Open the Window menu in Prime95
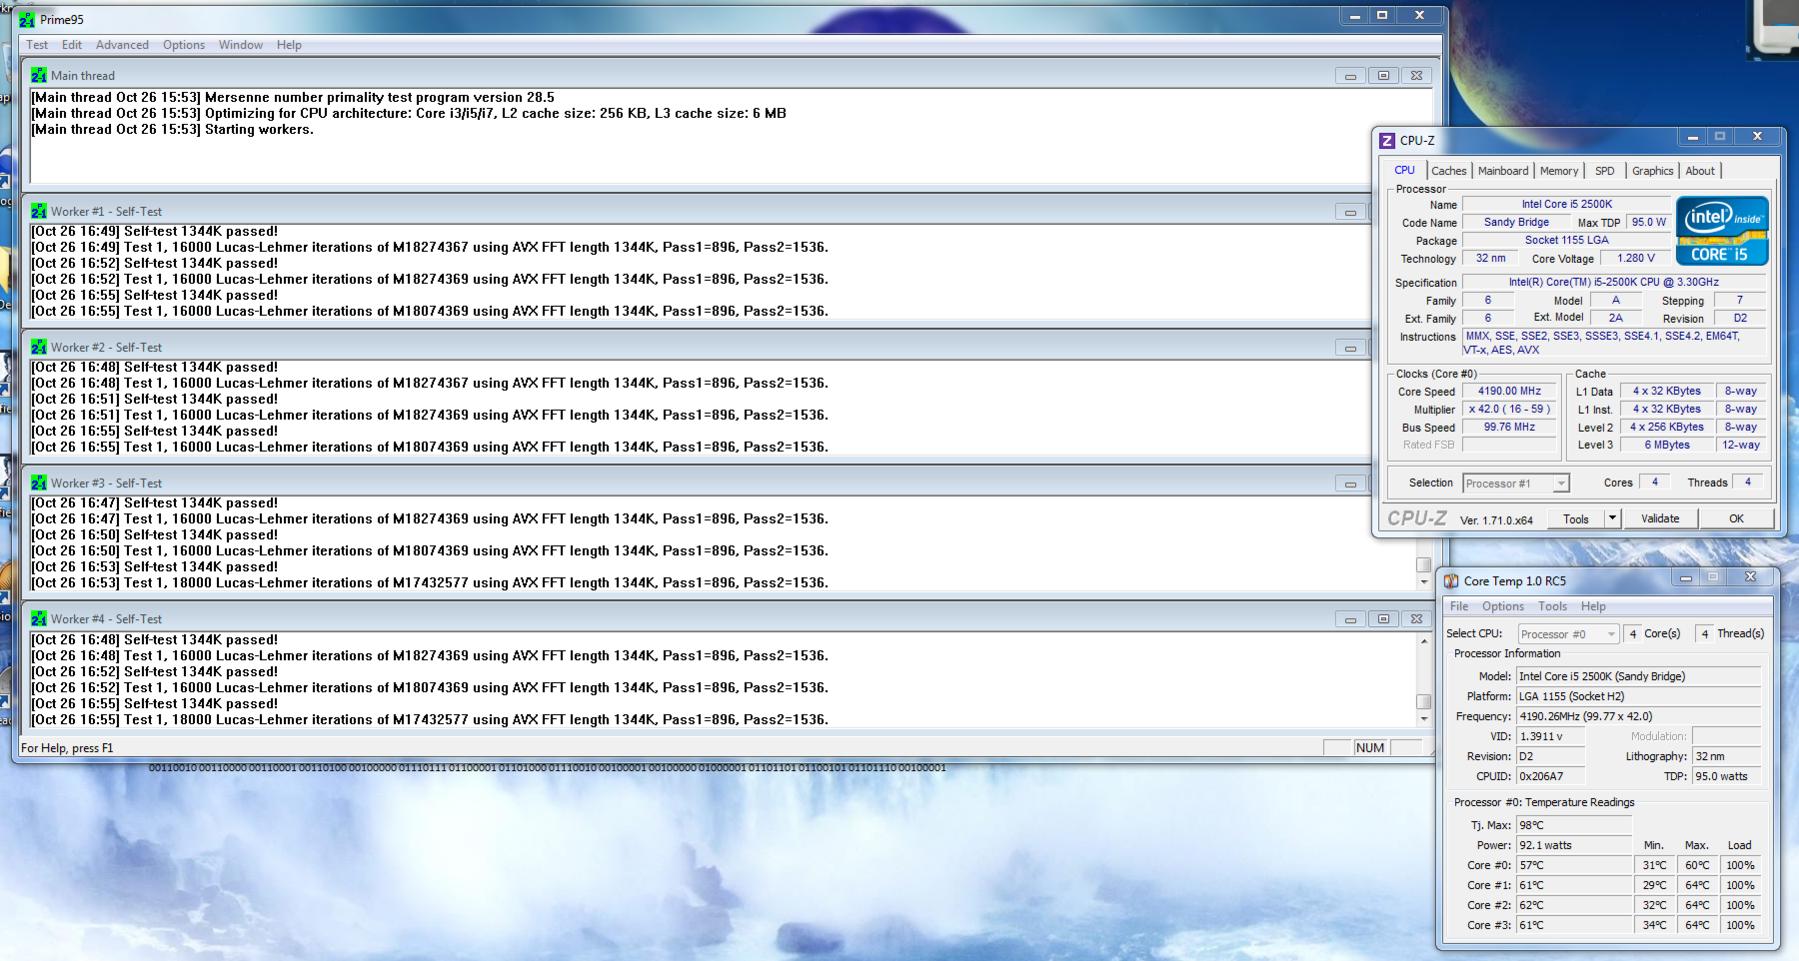This screenshot has height=961, width=1799. 241,45
